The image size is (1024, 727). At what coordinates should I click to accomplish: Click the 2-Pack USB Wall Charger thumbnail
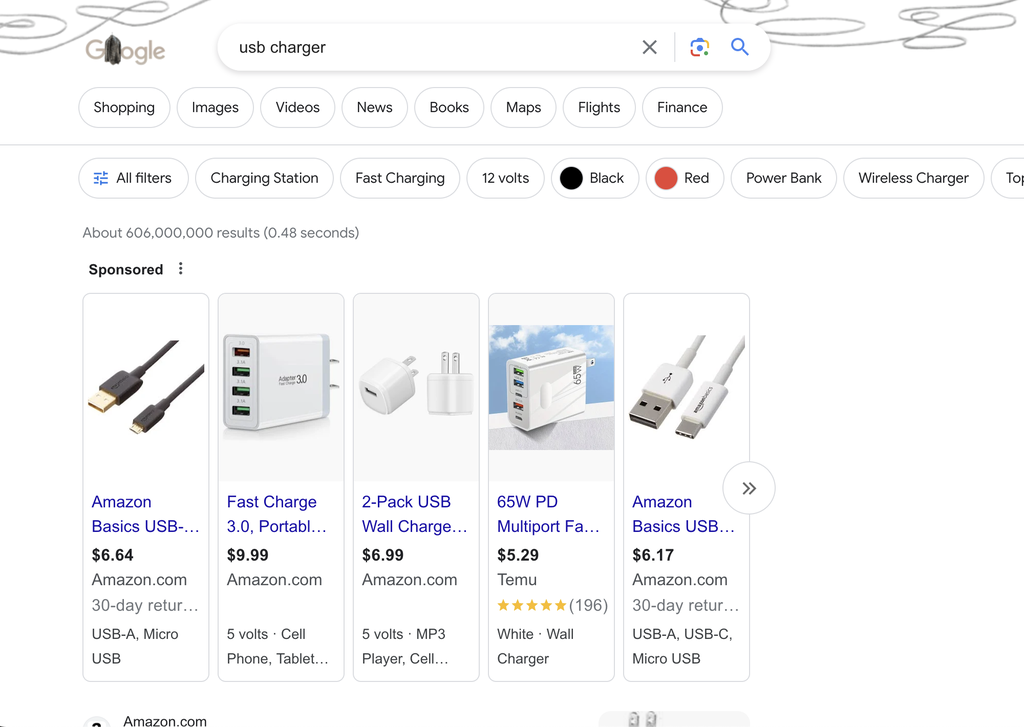(x=416, y=388)
